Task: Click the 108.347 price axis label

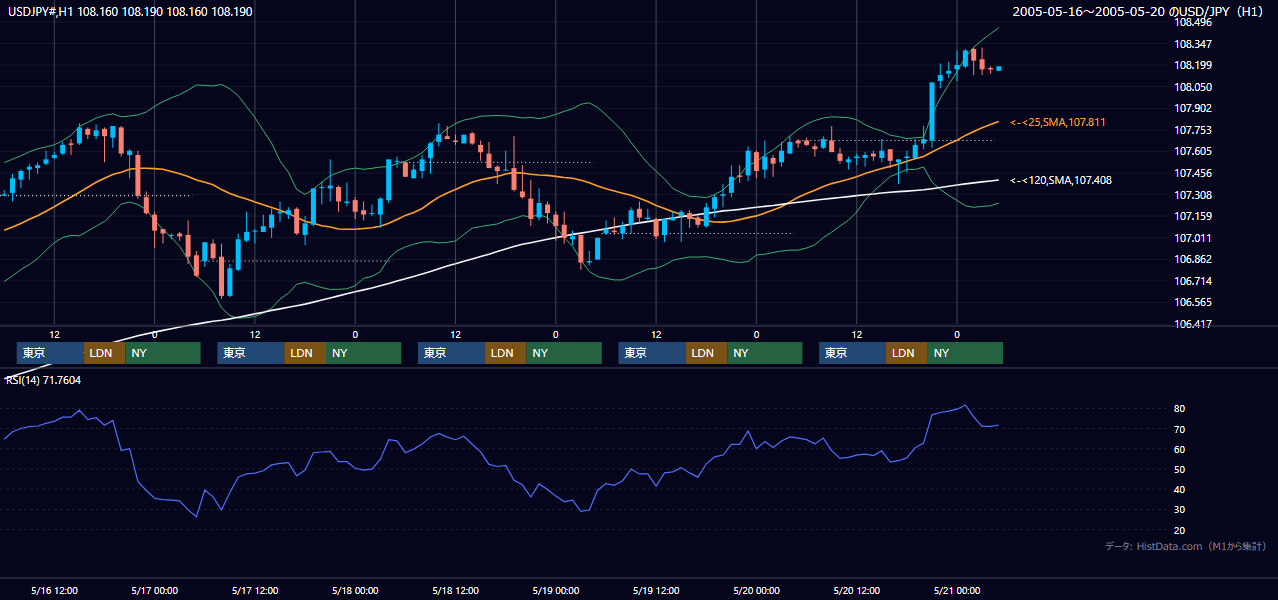Action: pyautogui.click(x=1194, y=44)
